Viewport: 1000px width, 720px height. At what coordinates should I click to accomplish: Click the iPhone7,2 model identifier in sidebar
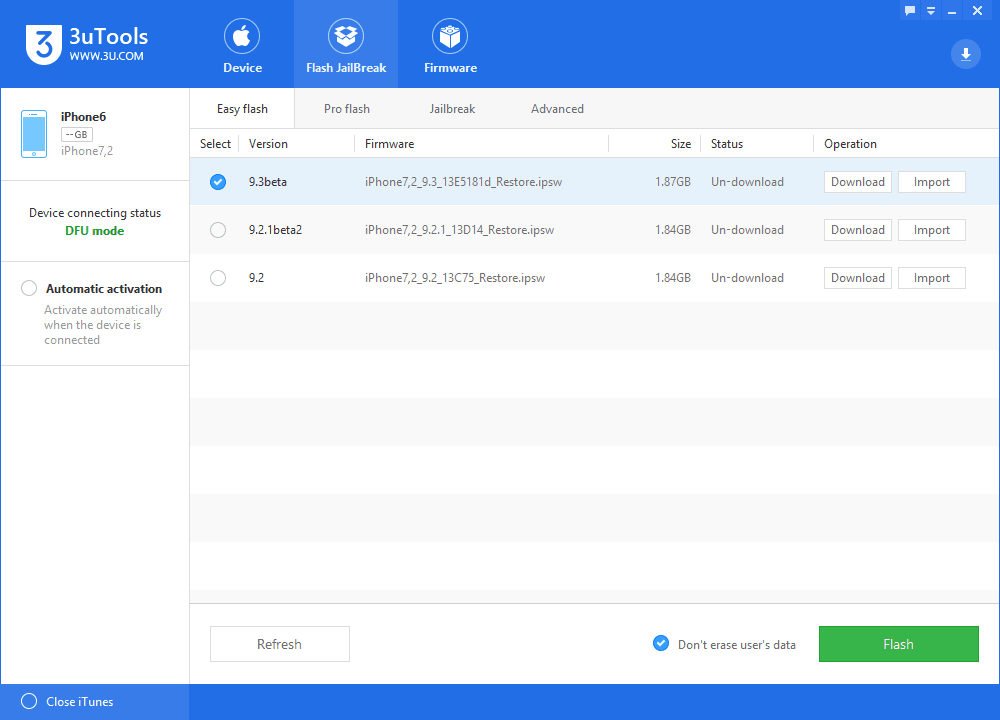(x=87, y=151)
